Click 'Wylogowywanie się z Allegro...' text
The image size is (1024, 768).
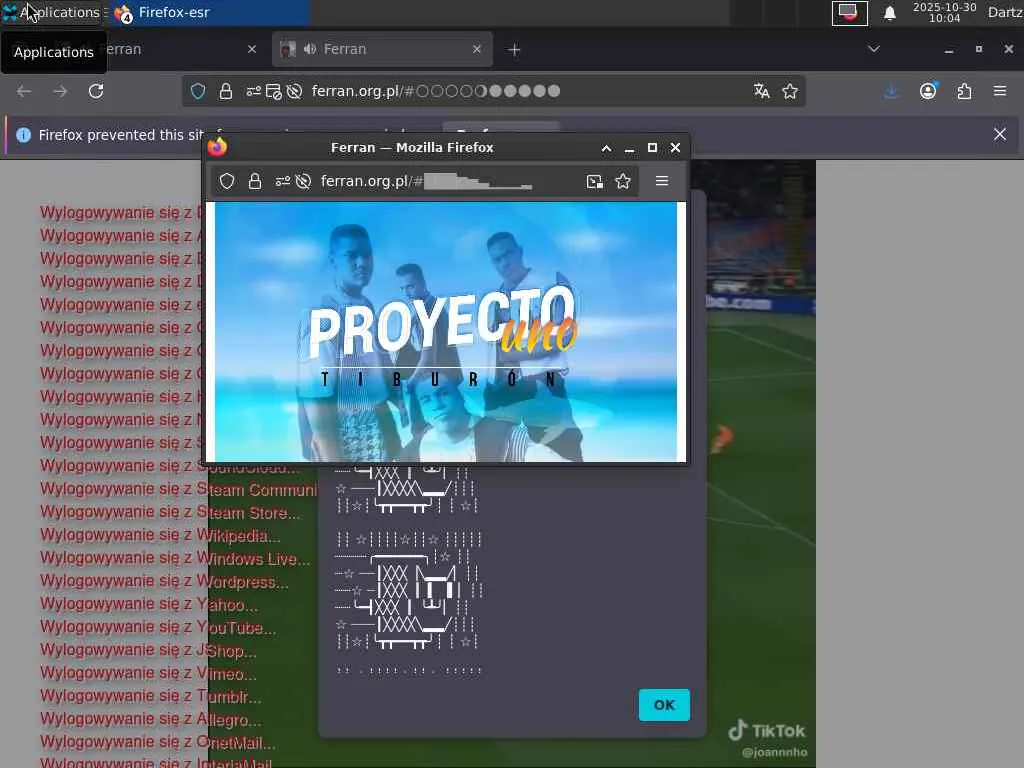[x=150, y=720]
